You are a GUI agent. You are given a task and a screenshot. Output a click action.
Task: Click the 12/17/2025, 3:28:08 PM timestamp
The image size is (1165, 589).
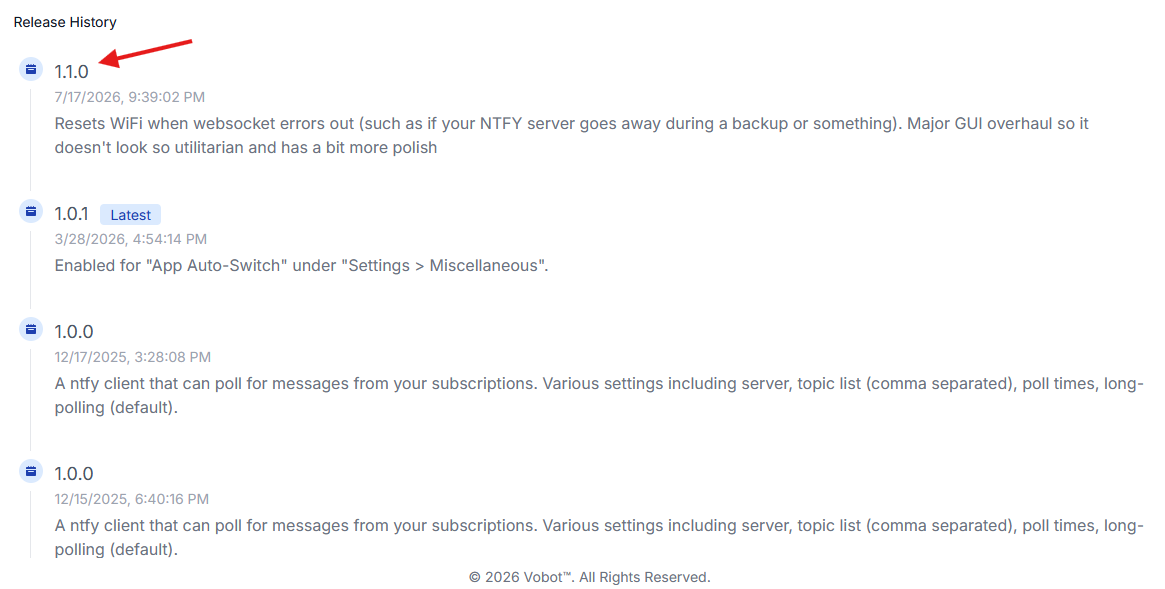[132, 357]
